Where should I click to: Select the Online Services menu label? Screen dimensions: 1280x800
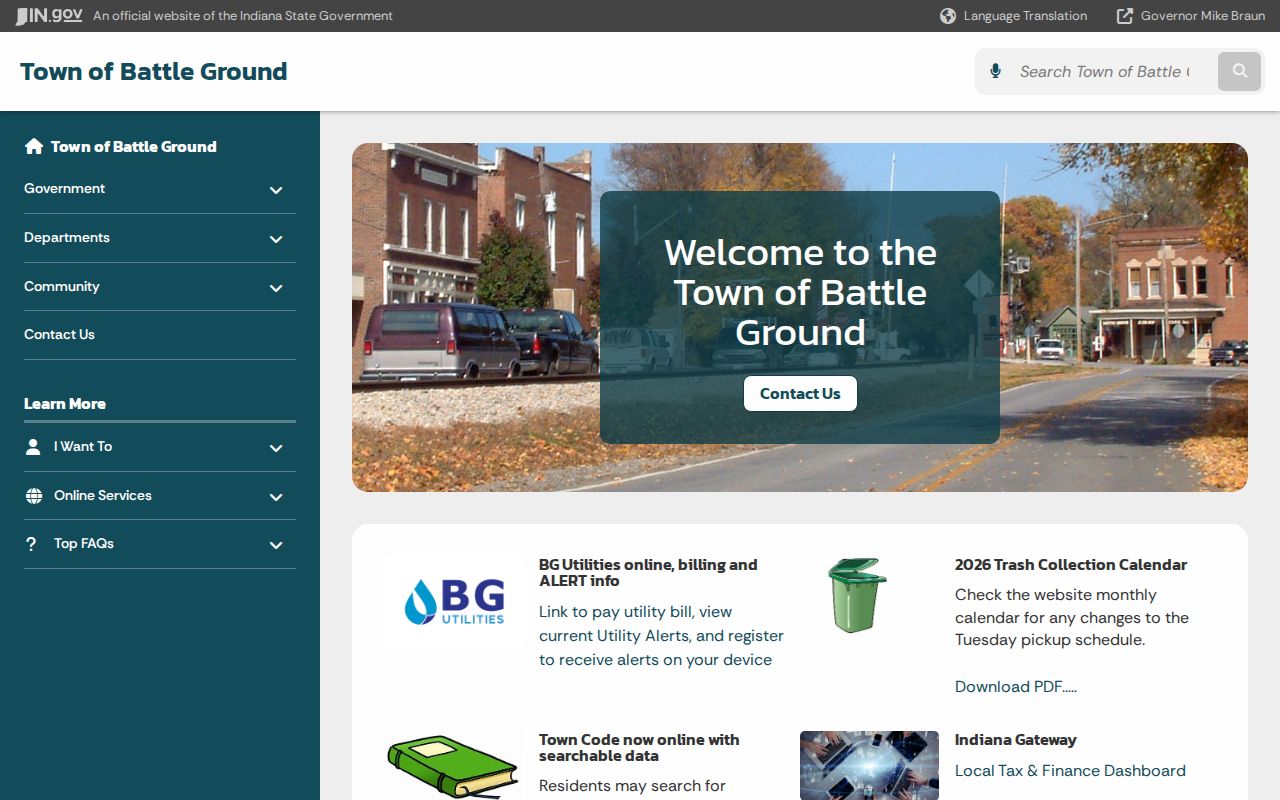pyautogui.click(x=103, y=495)
